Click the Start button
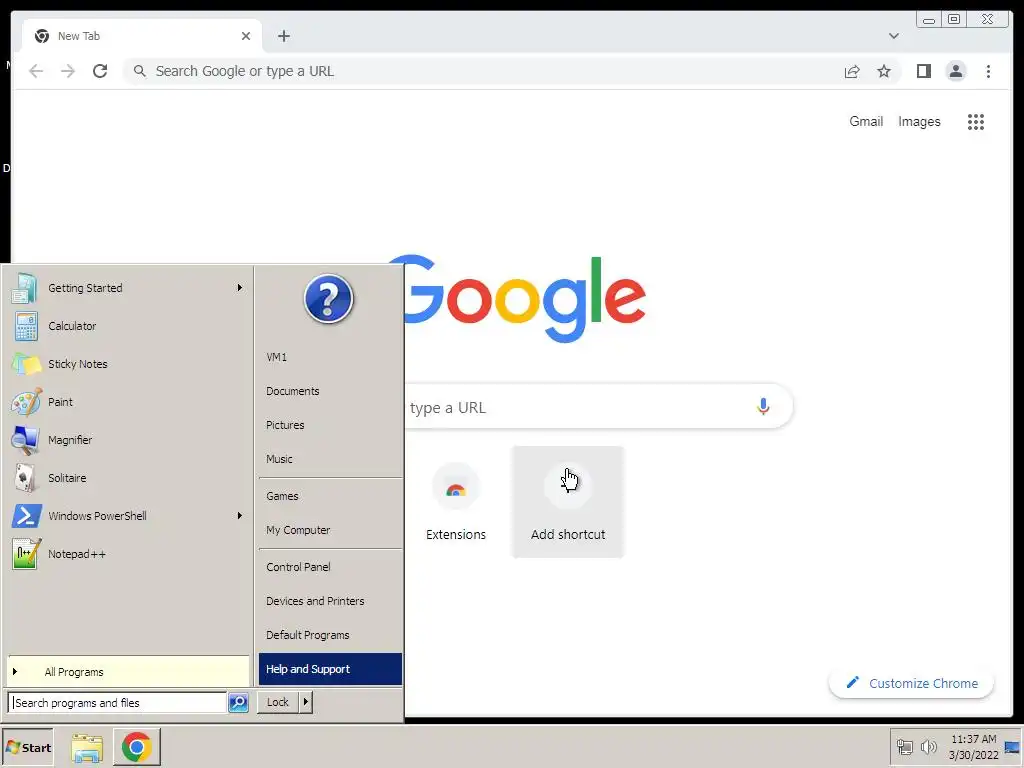The image size is (1024, 768). (x=27, y=748)
